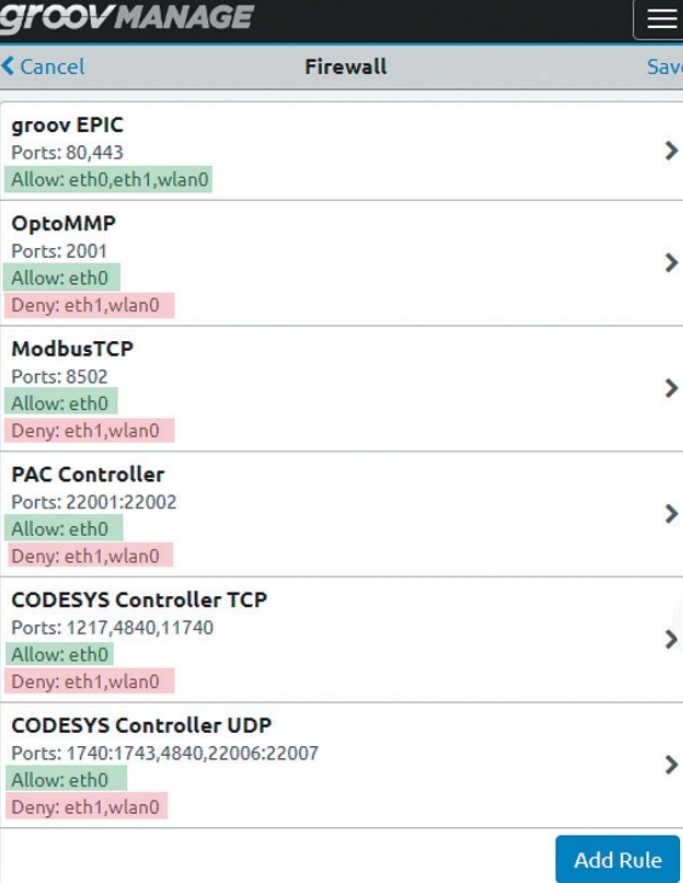Open OptoMMP rule details arrow
683x883 pixels.
pyautogui.click(x=671, y=263)
